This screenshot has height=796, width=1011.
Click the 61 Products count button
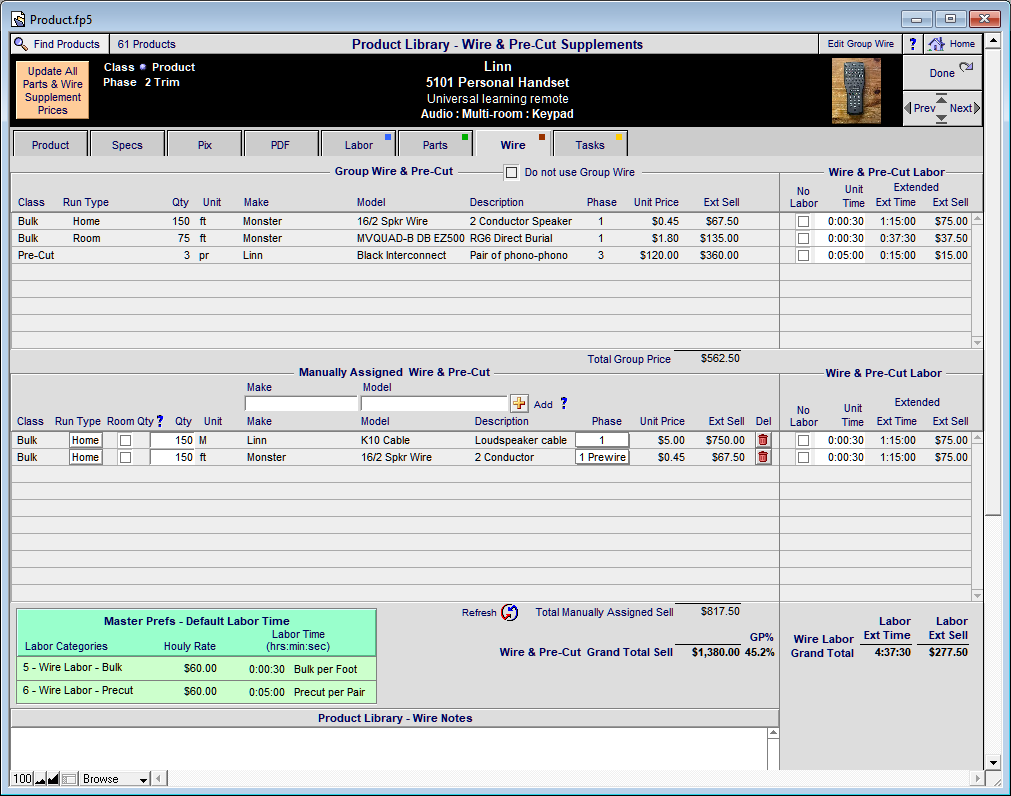coord(146,44)
